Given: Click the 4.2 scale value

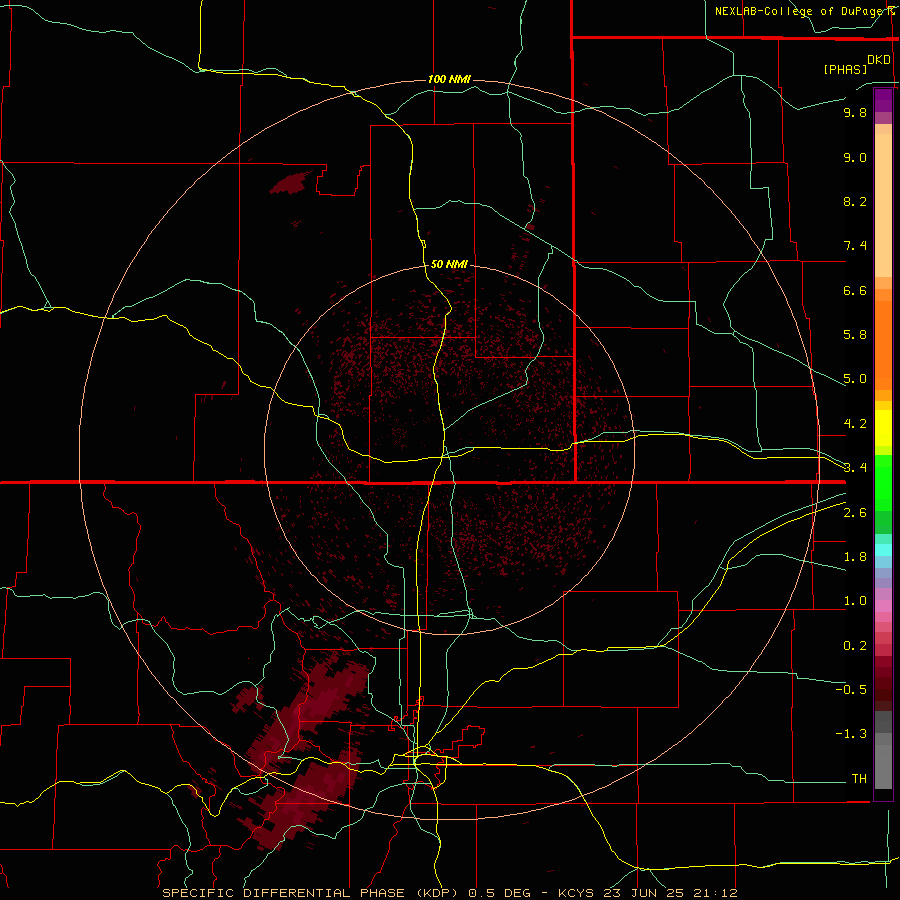Looking at the screenshot, I should [x=855, y=424].
